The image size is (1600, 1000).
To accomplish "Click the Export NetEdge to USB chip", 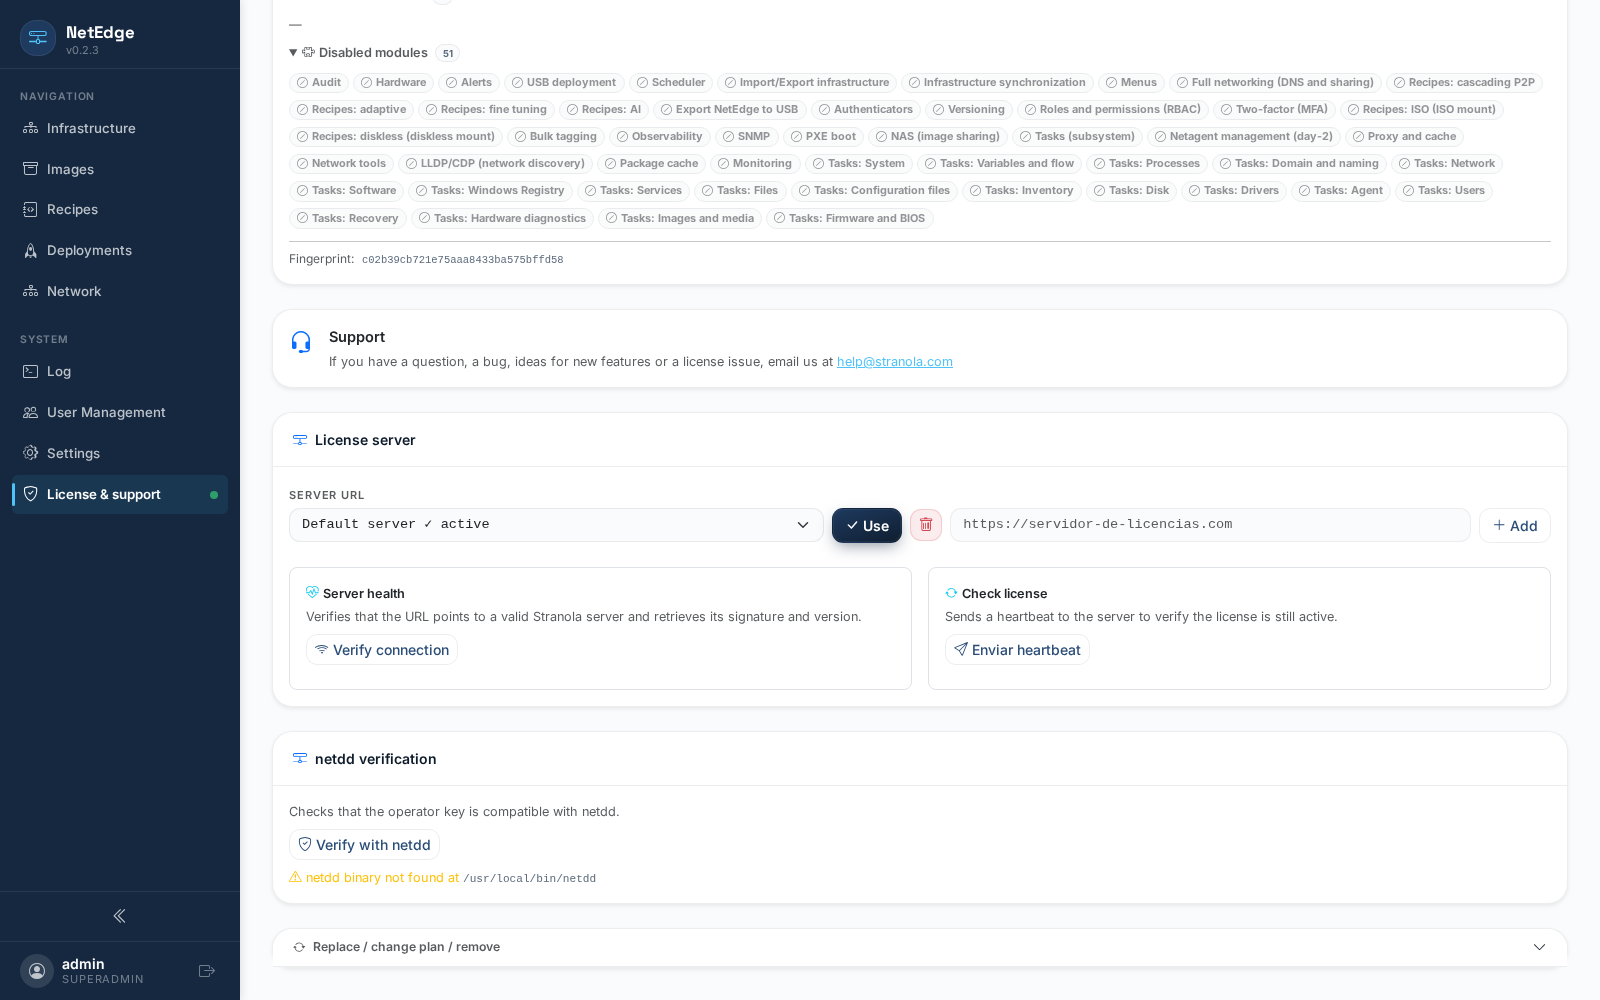I will [730, 110].
